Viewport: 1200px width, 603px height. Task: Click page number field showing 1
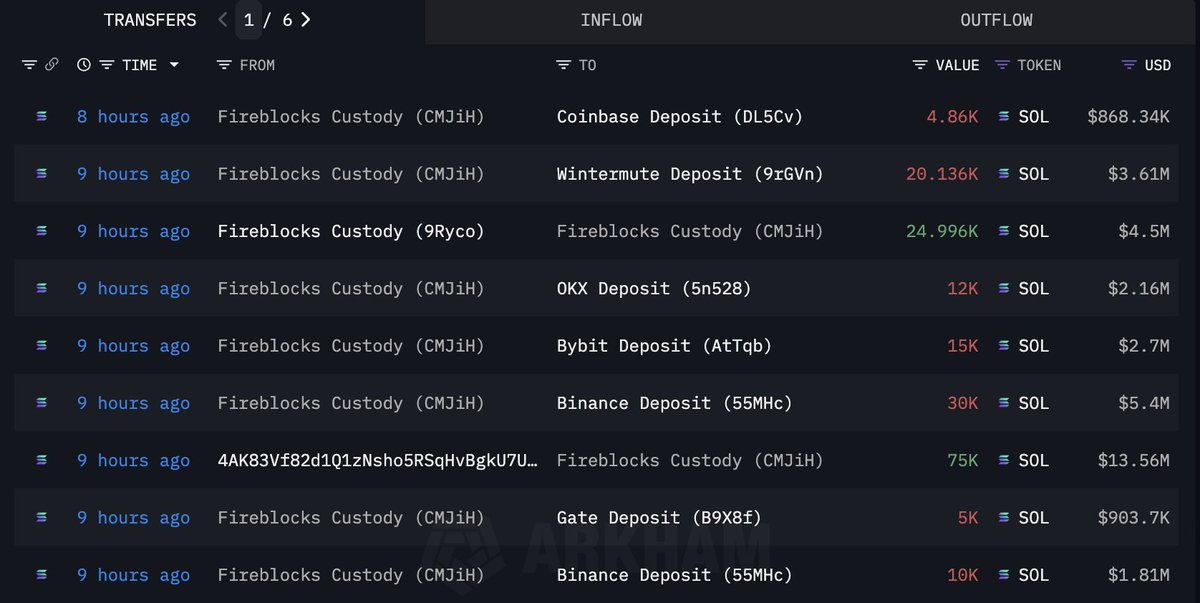(249, 19)
